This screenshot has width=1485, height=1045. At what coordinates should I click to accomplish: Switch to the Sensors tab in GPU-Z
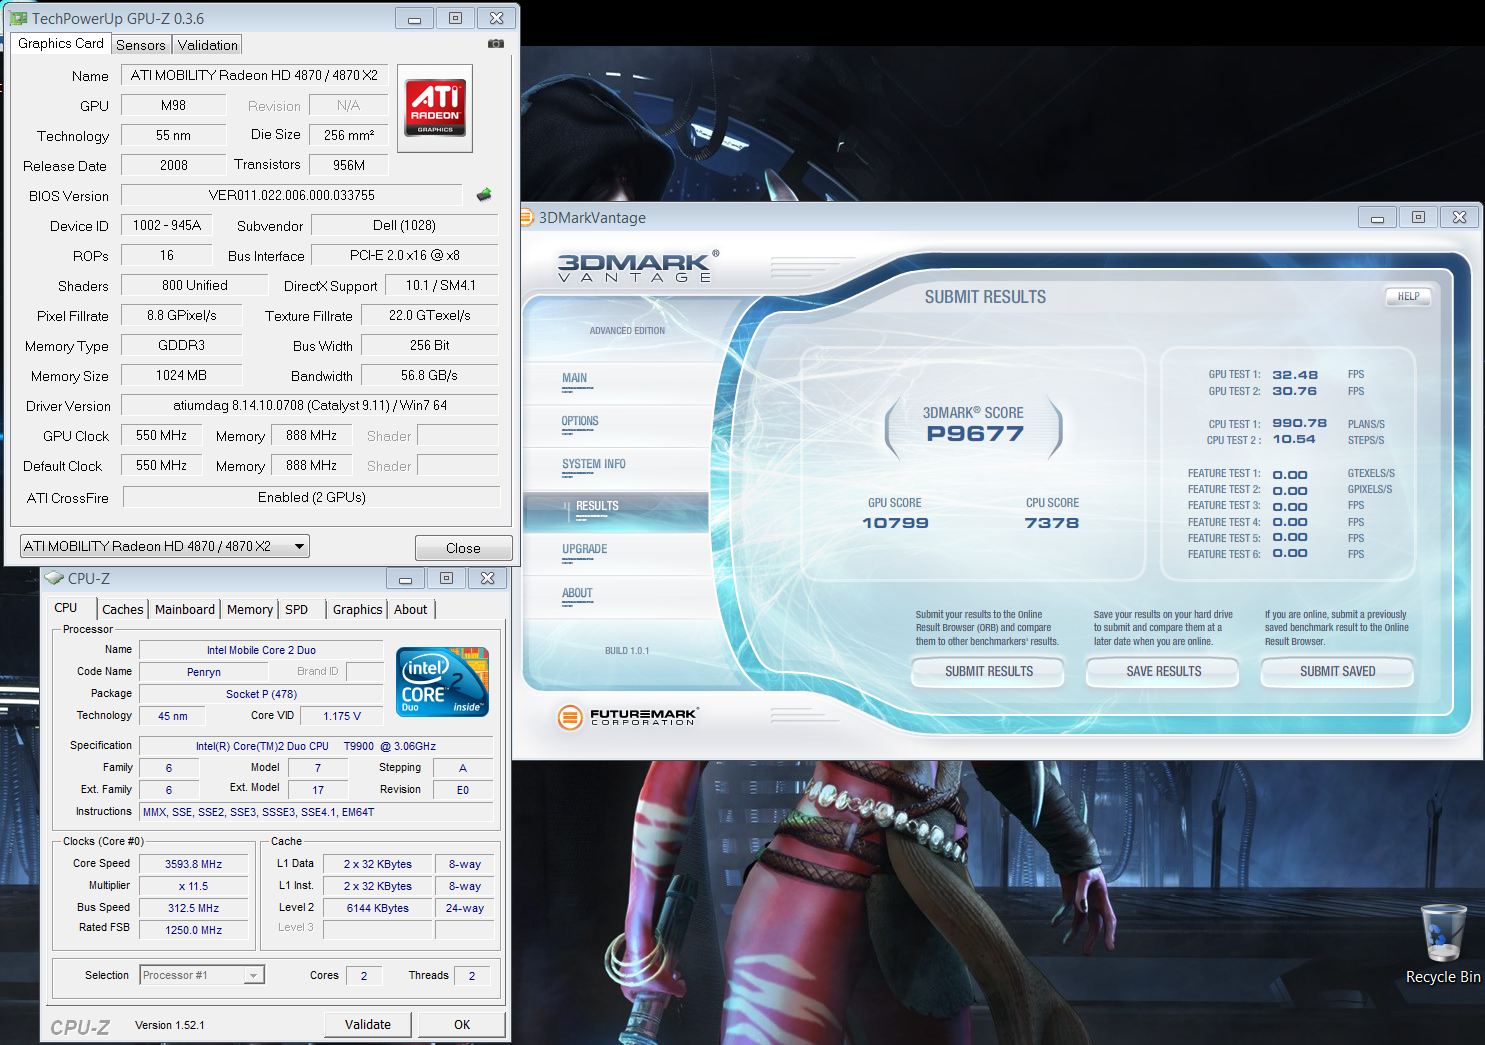click(140, 45)
